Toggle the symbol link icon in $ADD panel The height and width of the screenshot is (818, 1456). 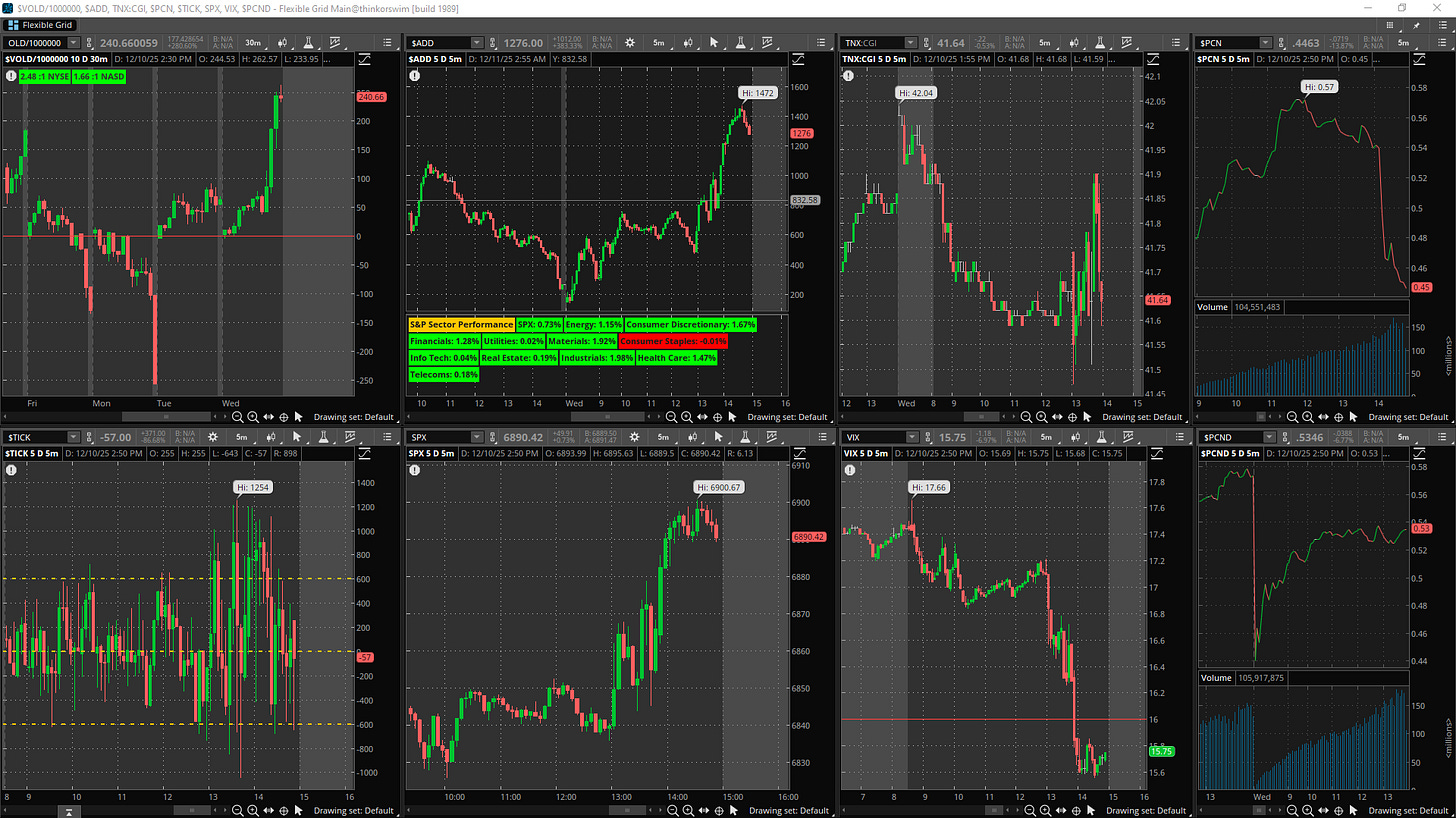point(493,43)
